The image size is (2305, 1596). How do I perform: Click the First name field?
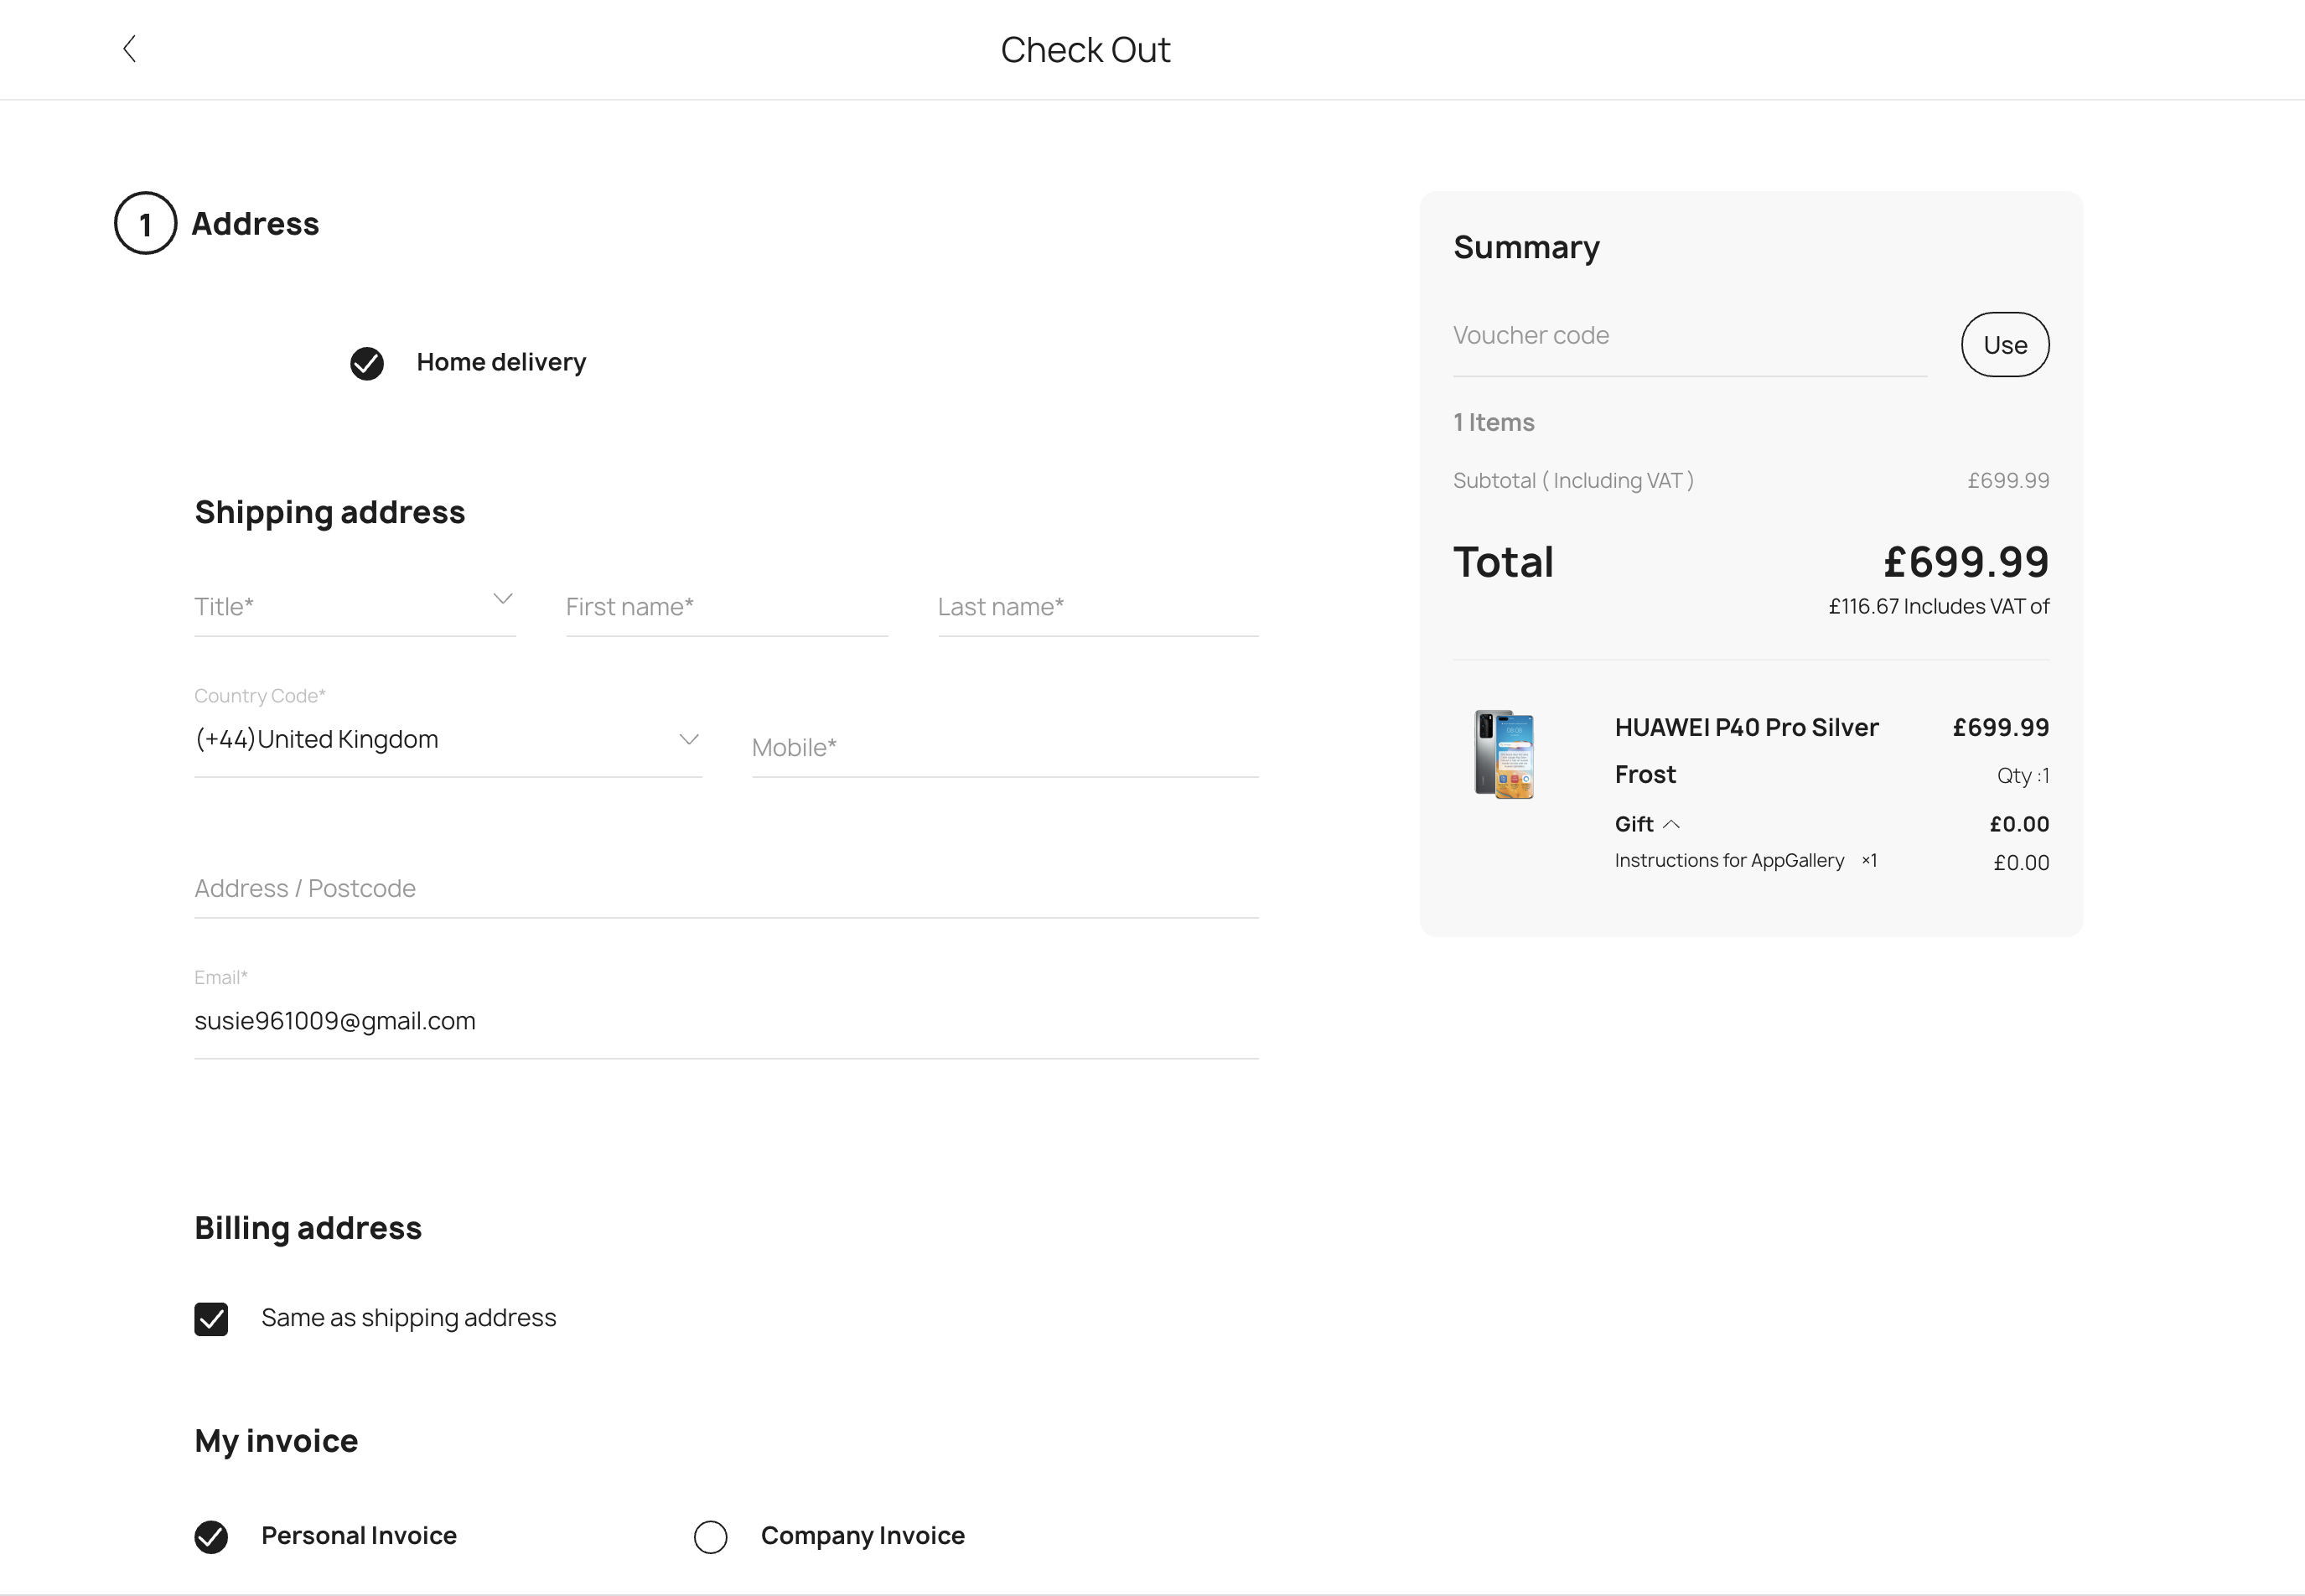(x=726, y=606)
